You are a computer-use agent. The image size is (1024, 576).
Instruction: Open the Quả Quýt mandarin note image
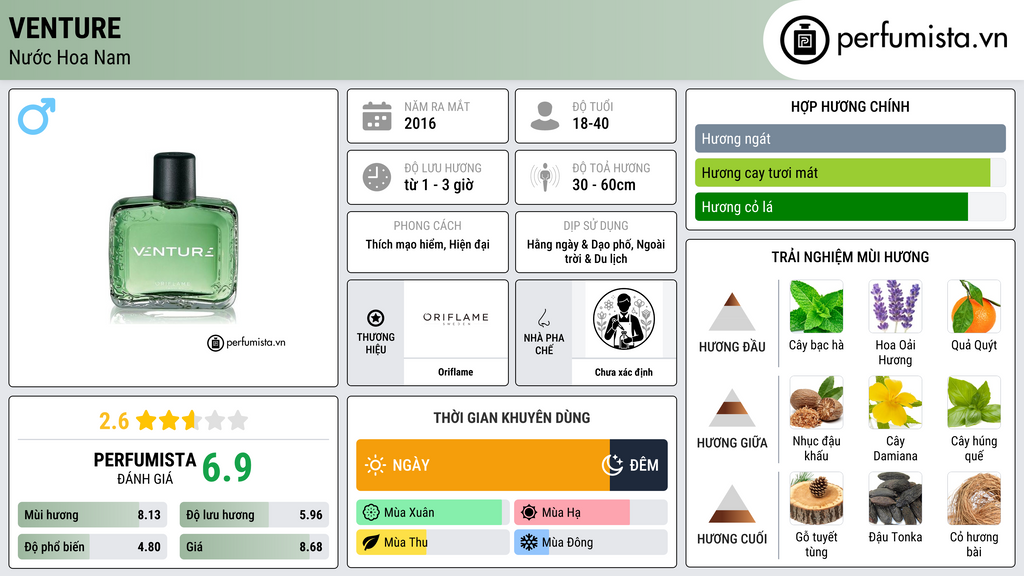[974, 307]
